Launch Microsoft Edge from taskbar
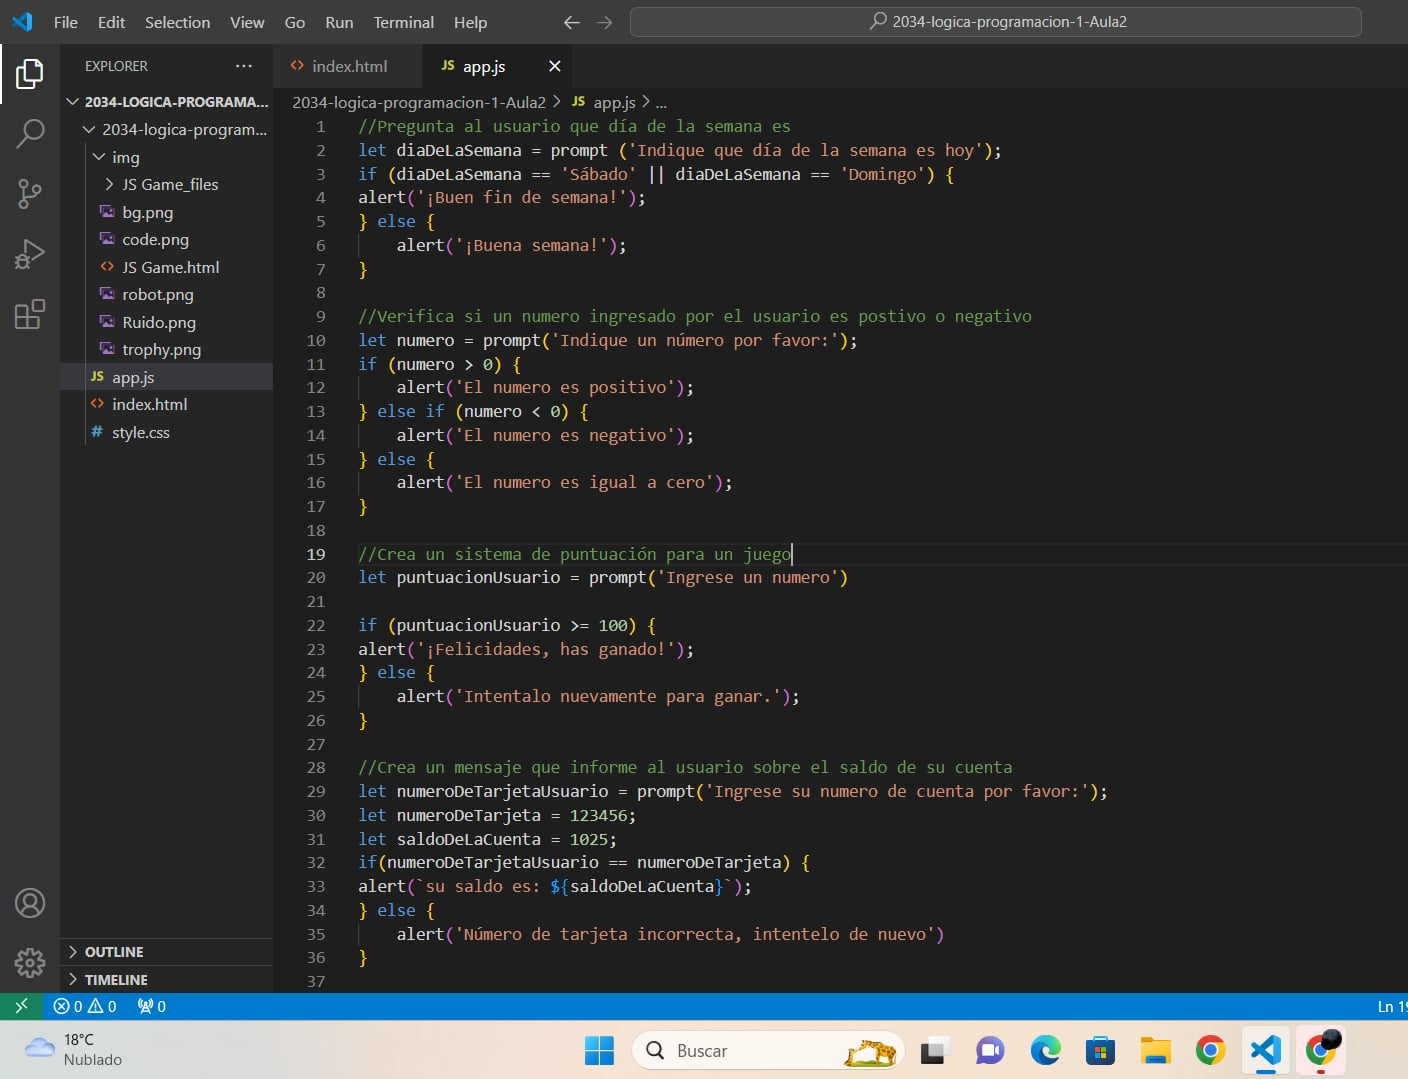 1045,1050
